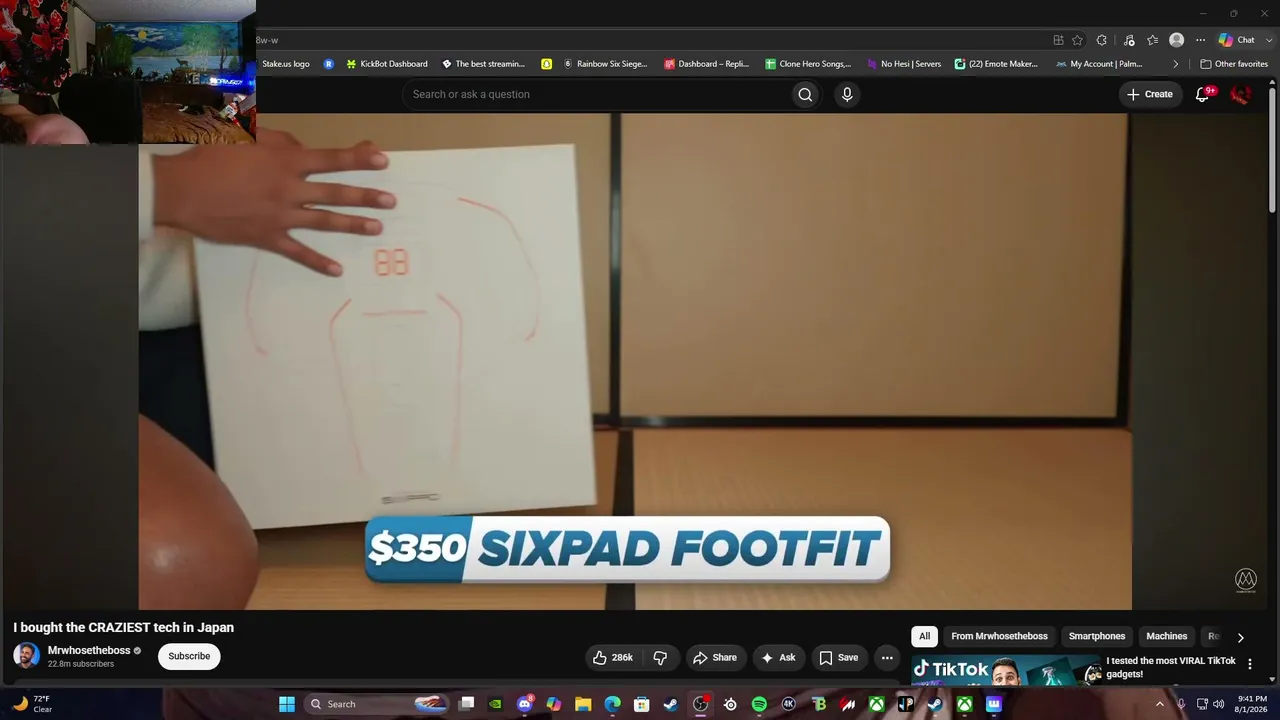Open Stake.us logo favorite
The height and width of the screenshot is (720, 1280).
286,64
